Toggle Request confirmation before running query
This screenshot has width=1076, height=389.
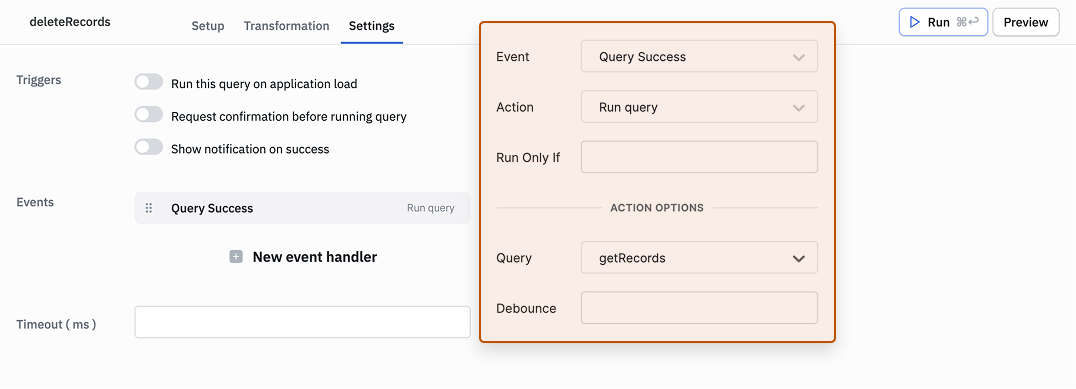[149, 115]
